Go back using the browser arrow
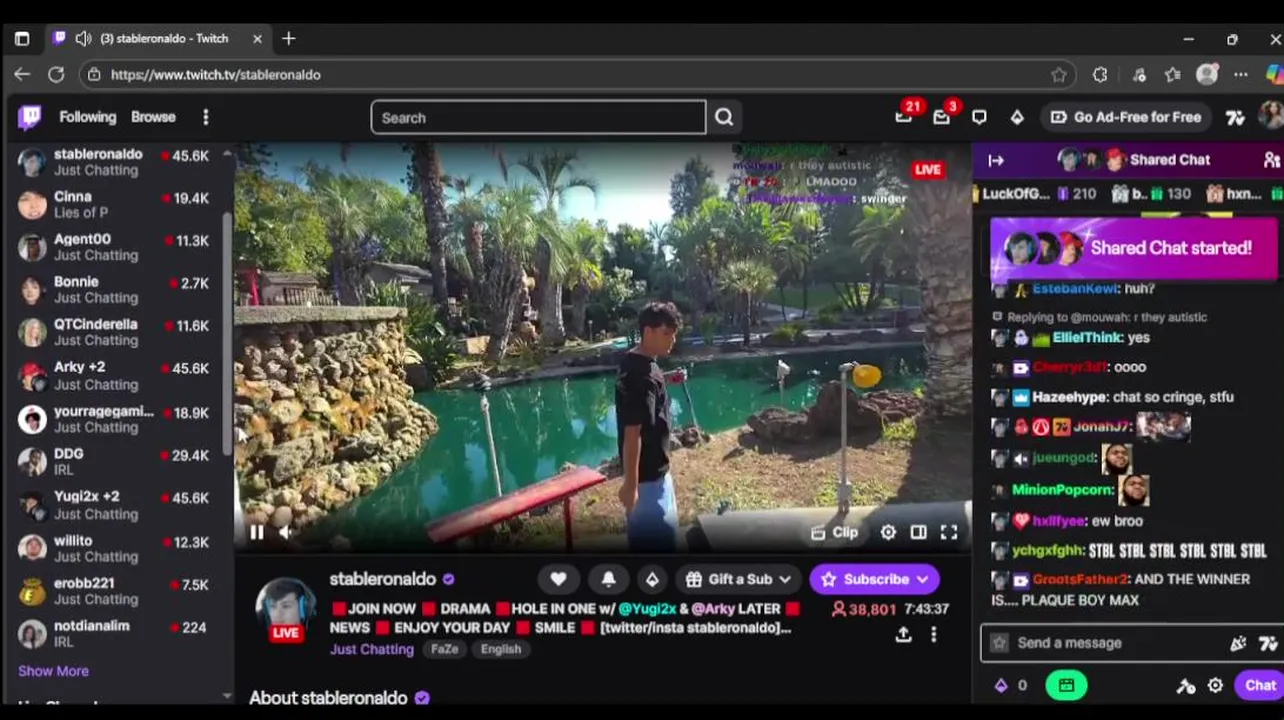1284x720 pixels. click(22, 74)
